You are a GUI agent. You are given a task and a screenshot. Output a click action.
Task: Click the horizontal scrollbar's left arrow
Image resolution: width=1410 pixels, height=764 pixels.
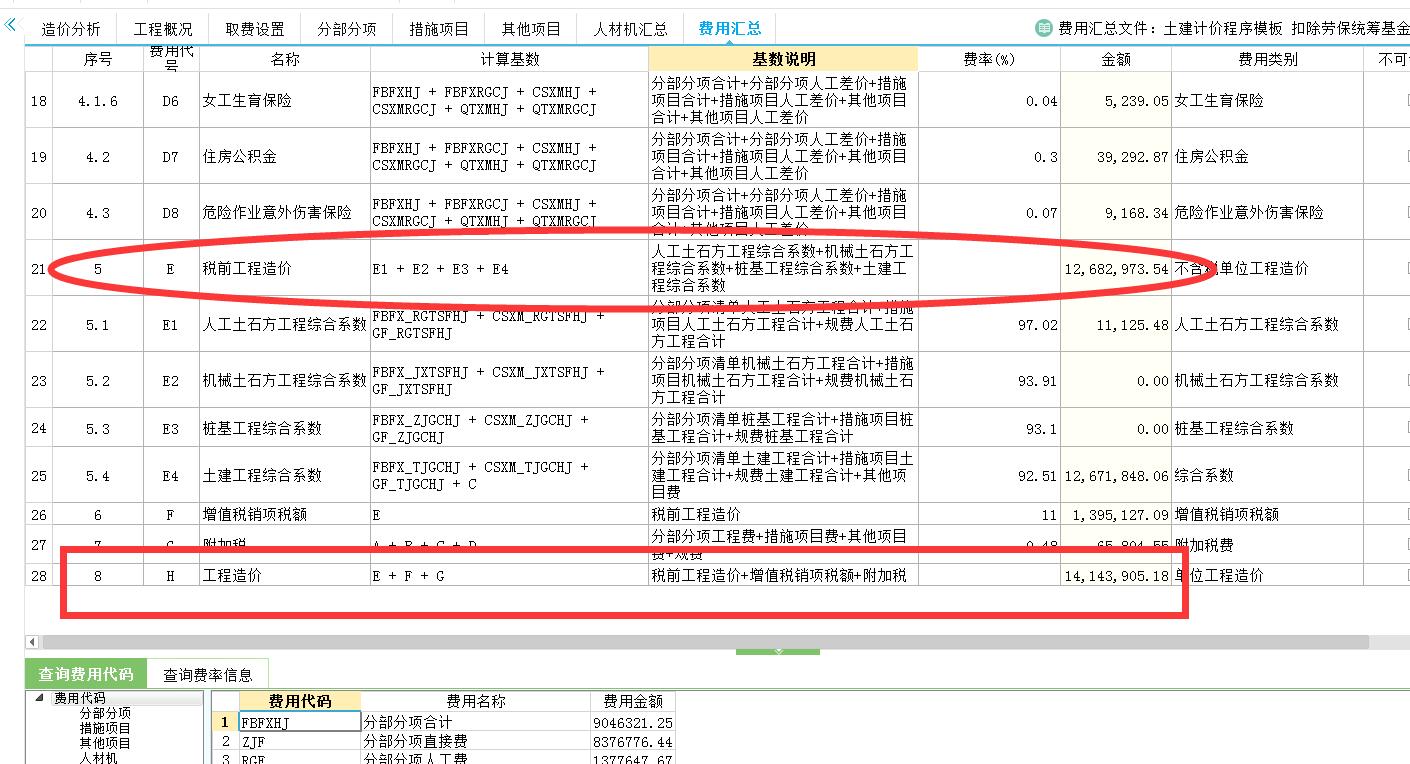click(32, 641)
